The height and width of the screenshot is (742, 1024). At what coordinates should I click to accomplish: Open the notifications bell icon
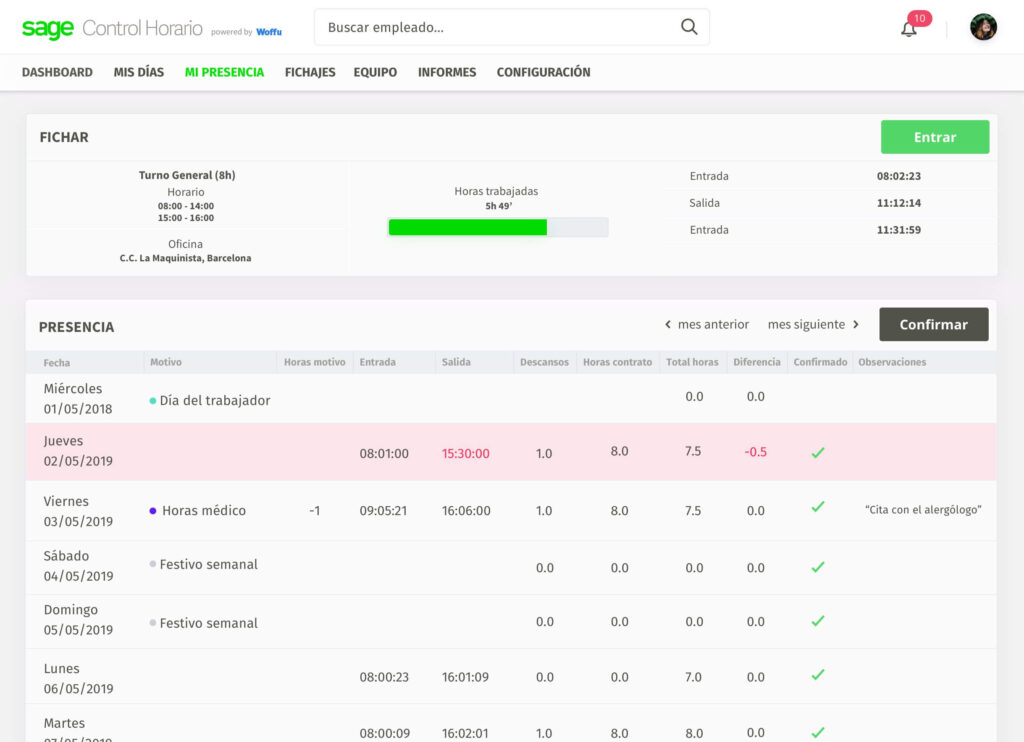pos(909,28)
